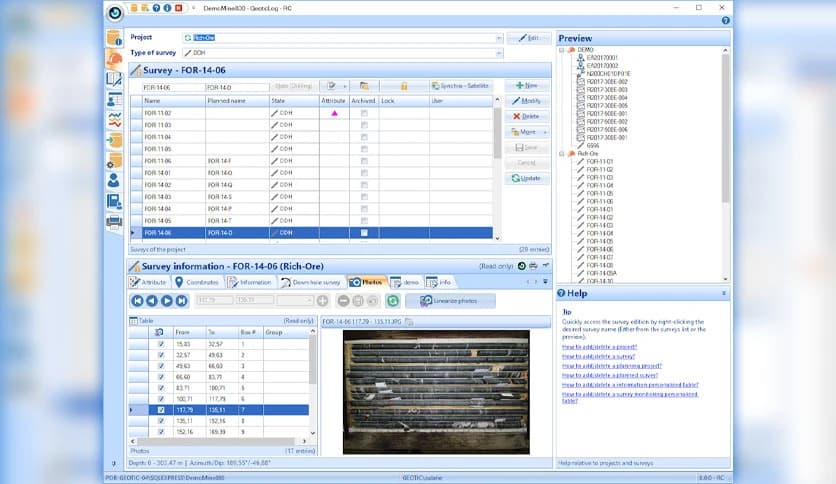Image resolution: width=836 pixels, height=484 pixels.
Task: Click the Update button
Action: 526,178
